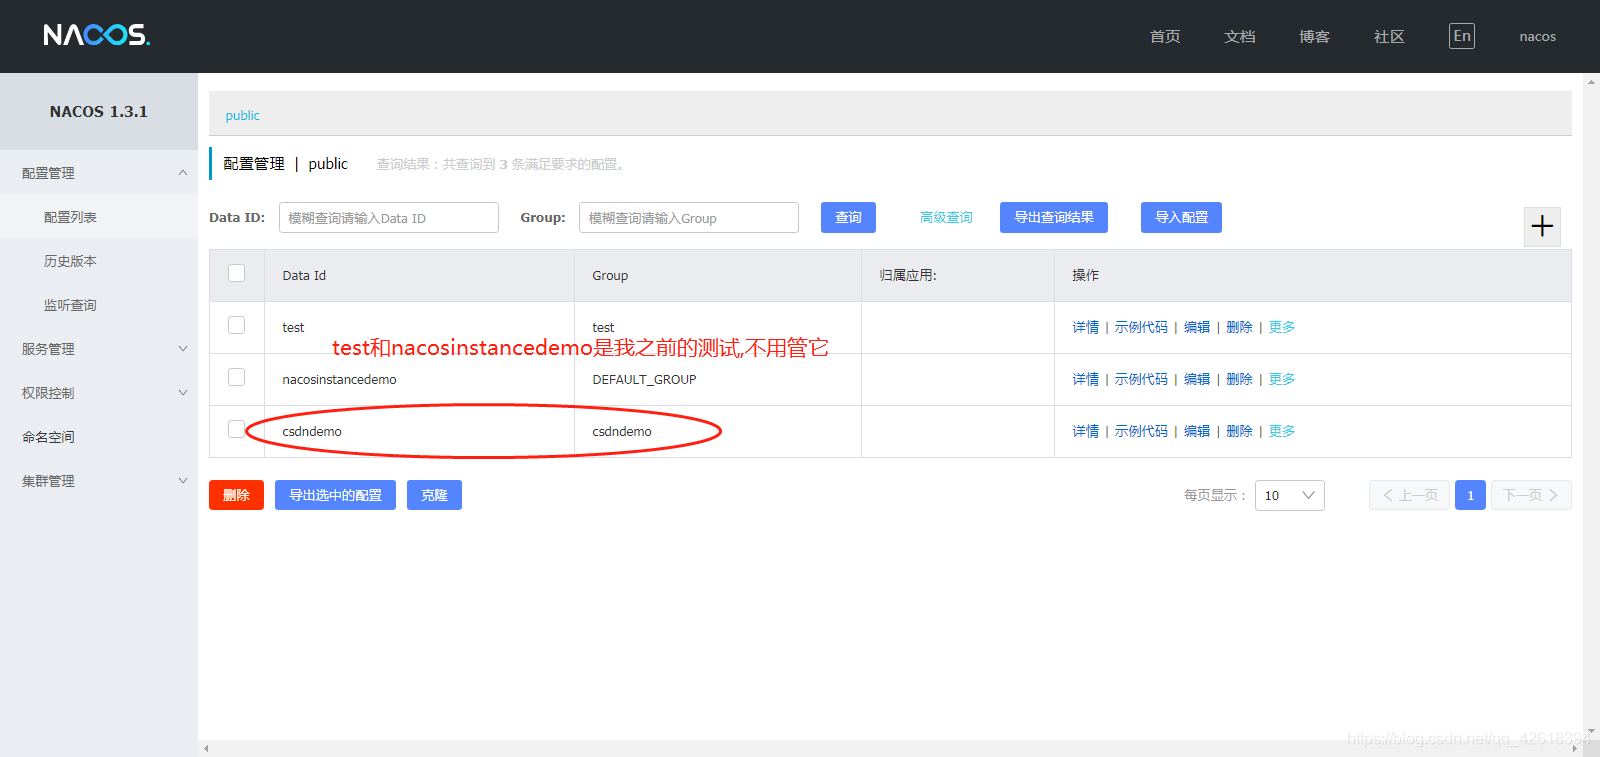Viewport: 1600px width, 757px height.
Task: Open 示例代码 for the test row
Action: tap(1141, 327)
